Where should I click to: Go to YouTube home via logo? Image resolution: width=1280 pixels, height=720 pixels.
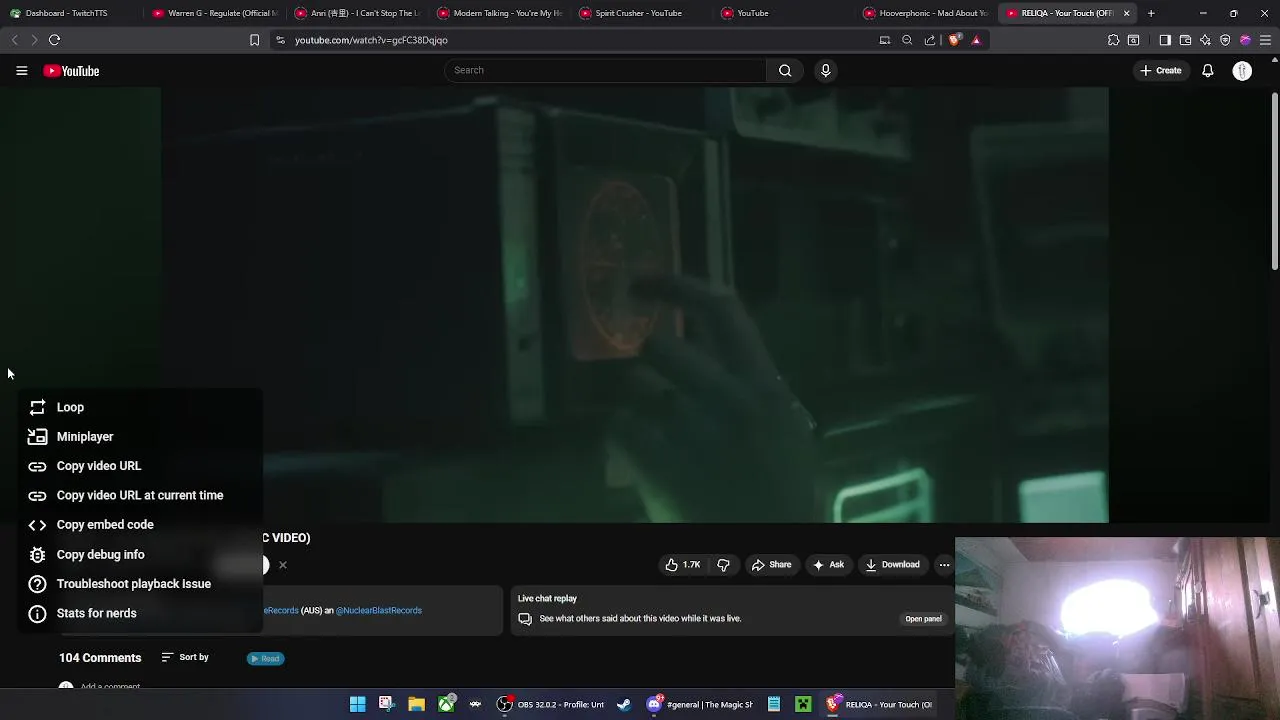71,71
